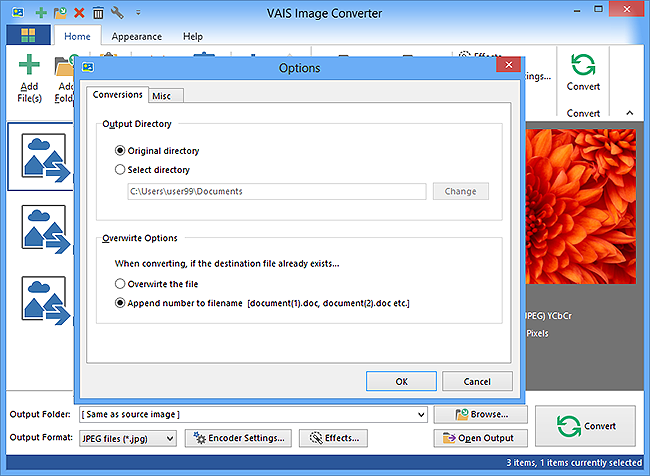Screen dimensions: 650x476
Task: Click Cancel in the Options dialog
Action: (477, 381)
